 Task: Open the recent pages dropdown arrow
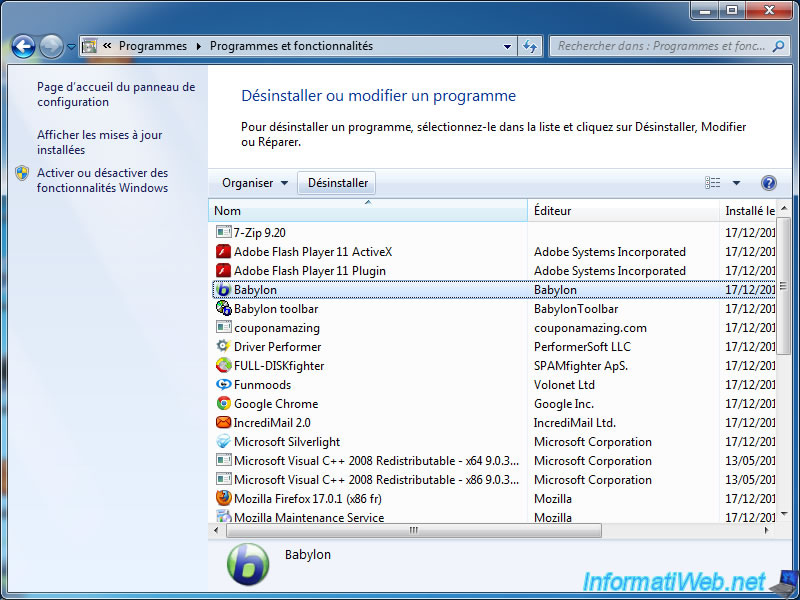[x=71, y=46]
